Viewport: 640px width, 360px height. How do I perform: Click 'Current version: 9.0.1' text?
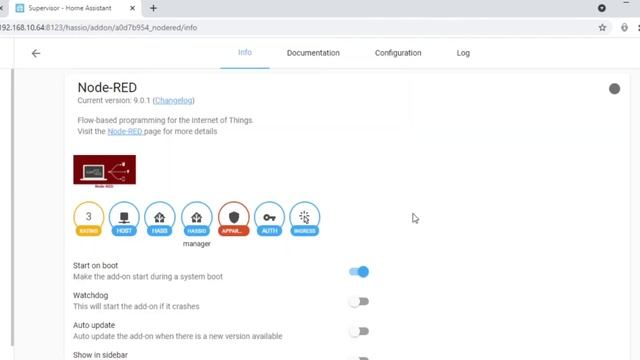pos(114,100)
